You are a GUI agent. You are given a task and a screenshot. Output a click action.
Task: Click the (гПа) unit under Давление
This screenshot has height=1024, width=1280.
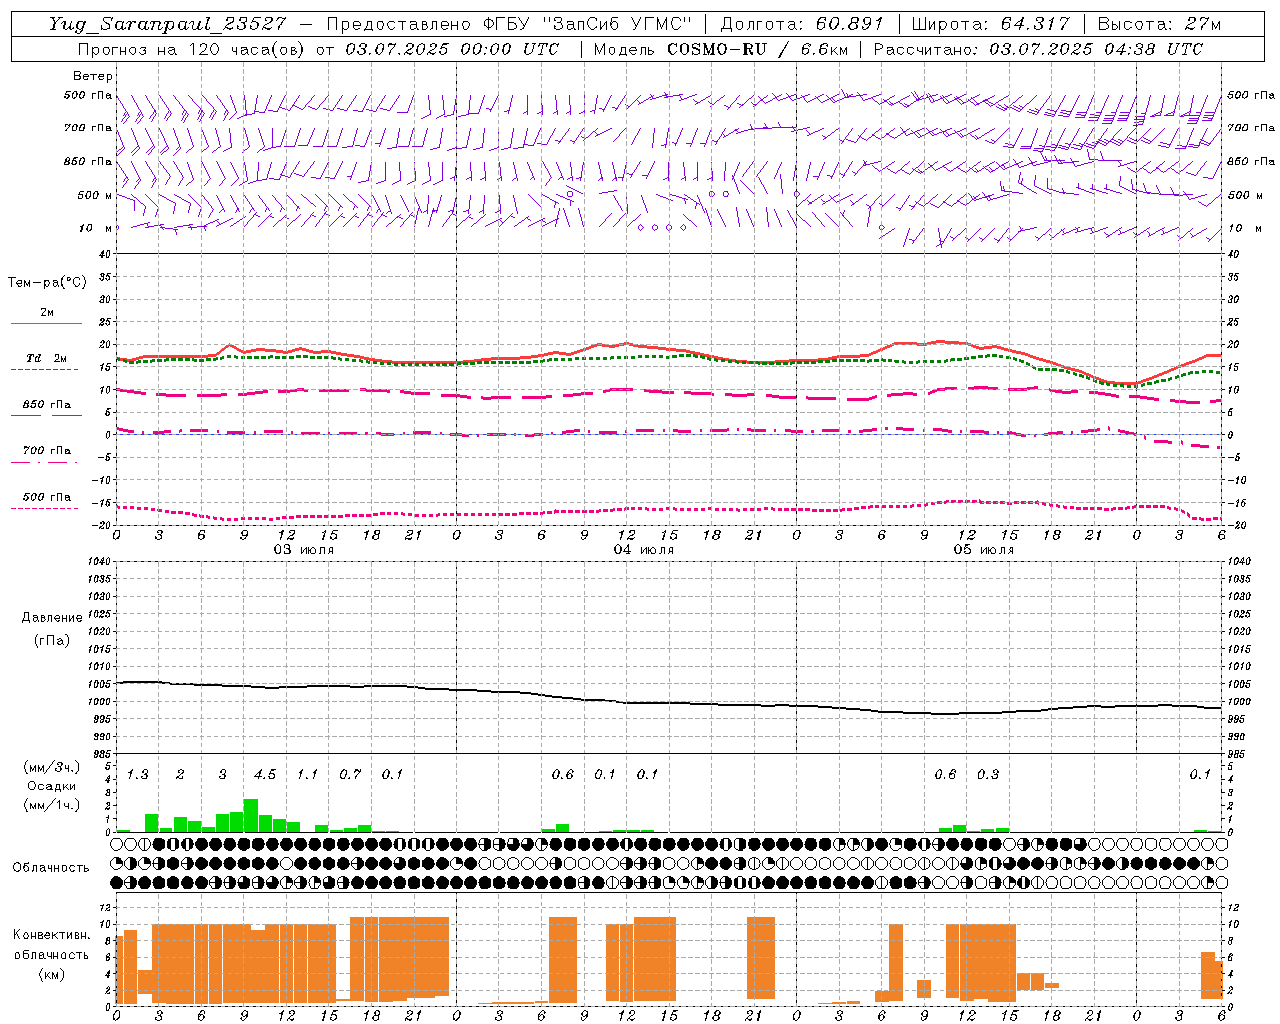[x=52, y=640]
